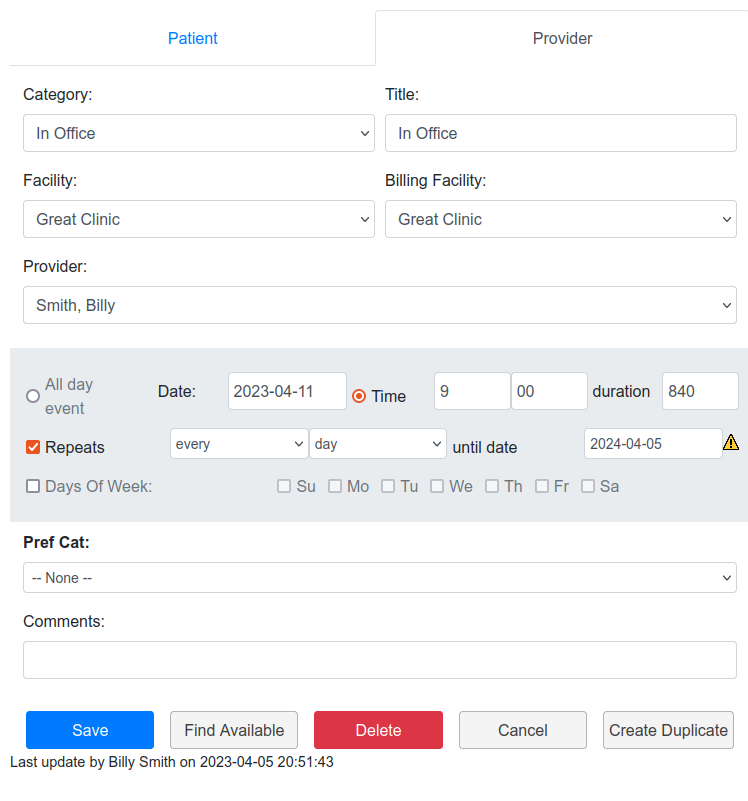Click the yellow warning icon beside until date
The height and width of the screenshot is (801, 748).
coord(731,443)
